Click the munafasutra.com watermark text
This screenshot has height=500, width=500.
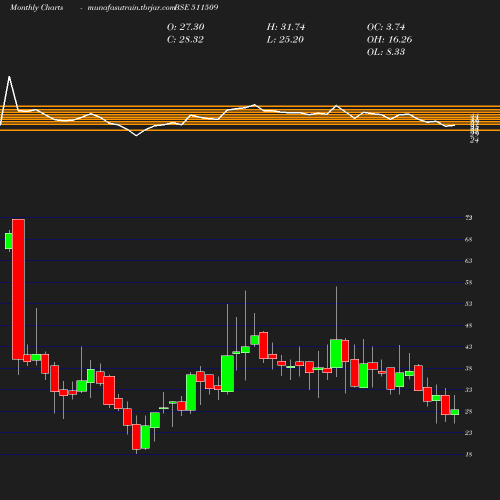[x=131, y=7]
